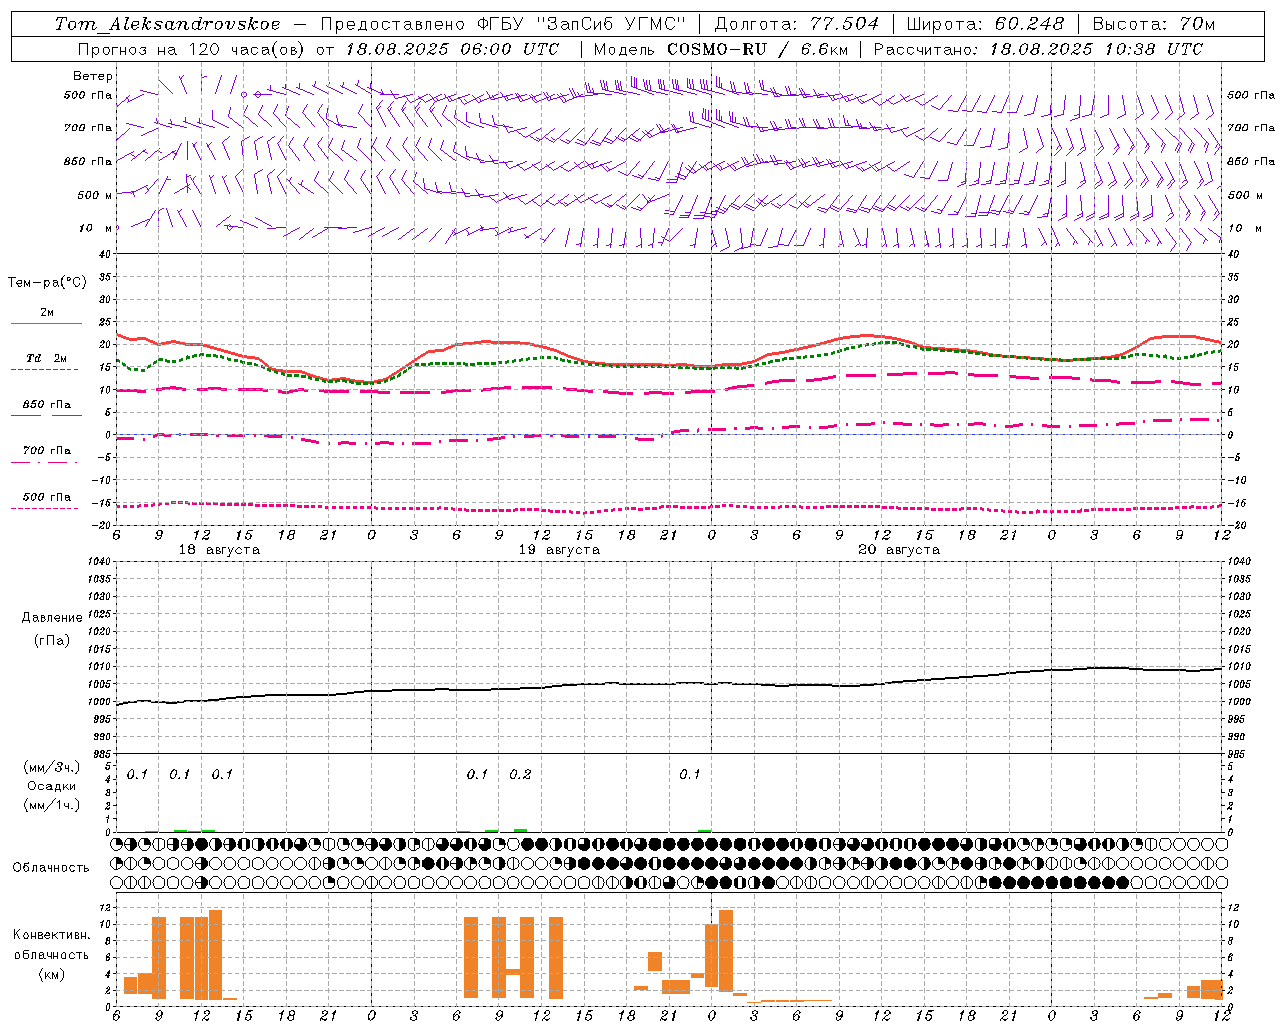1280x1024 pixels.
Task: Click the black pressure curve
Action: coord(670,684)
